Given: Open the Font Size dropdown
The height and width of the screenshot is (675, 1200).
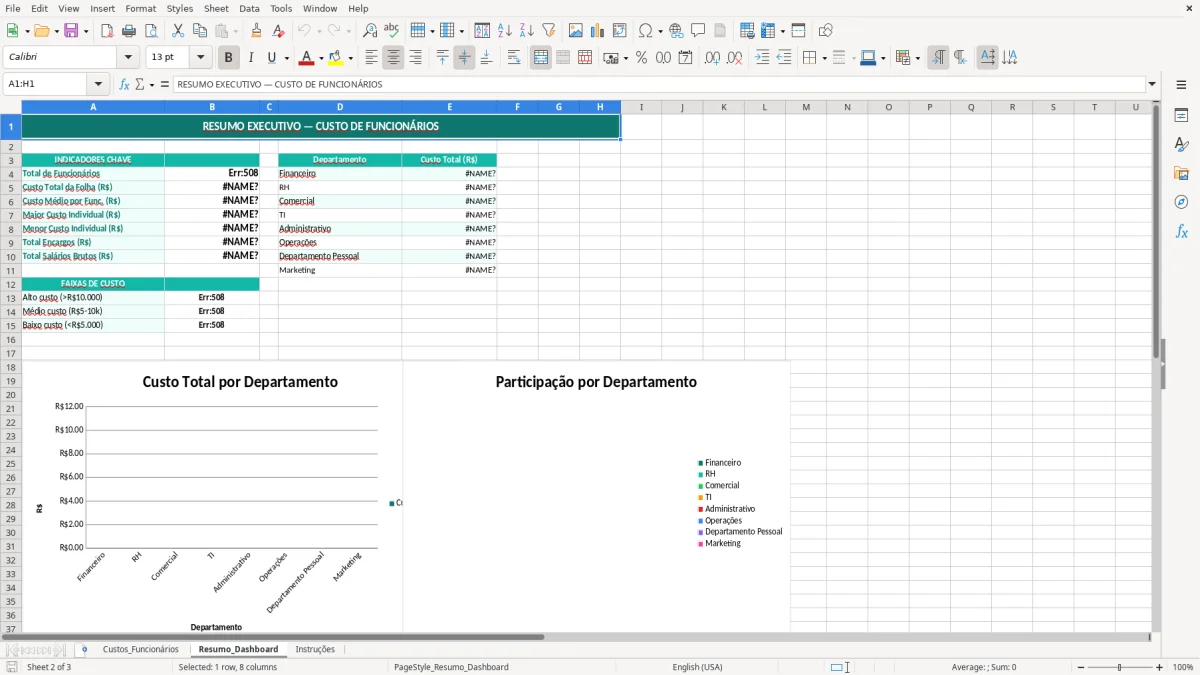Looking at the screenshot, I should point(201,58).
